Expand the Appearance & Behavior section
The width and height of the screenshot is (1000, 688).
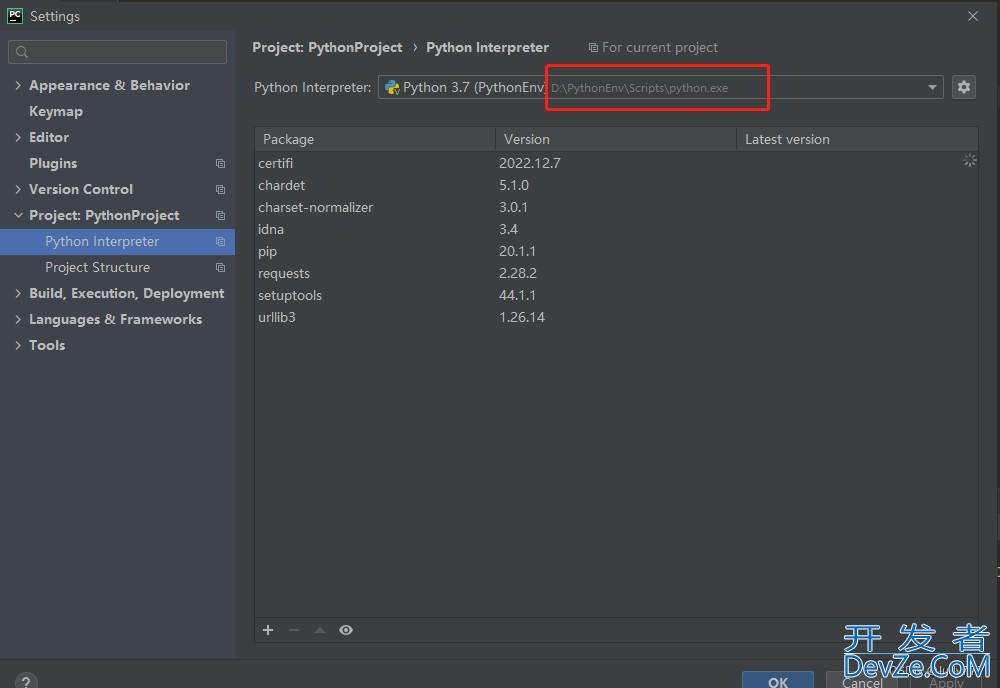click(x=17, y=85)
